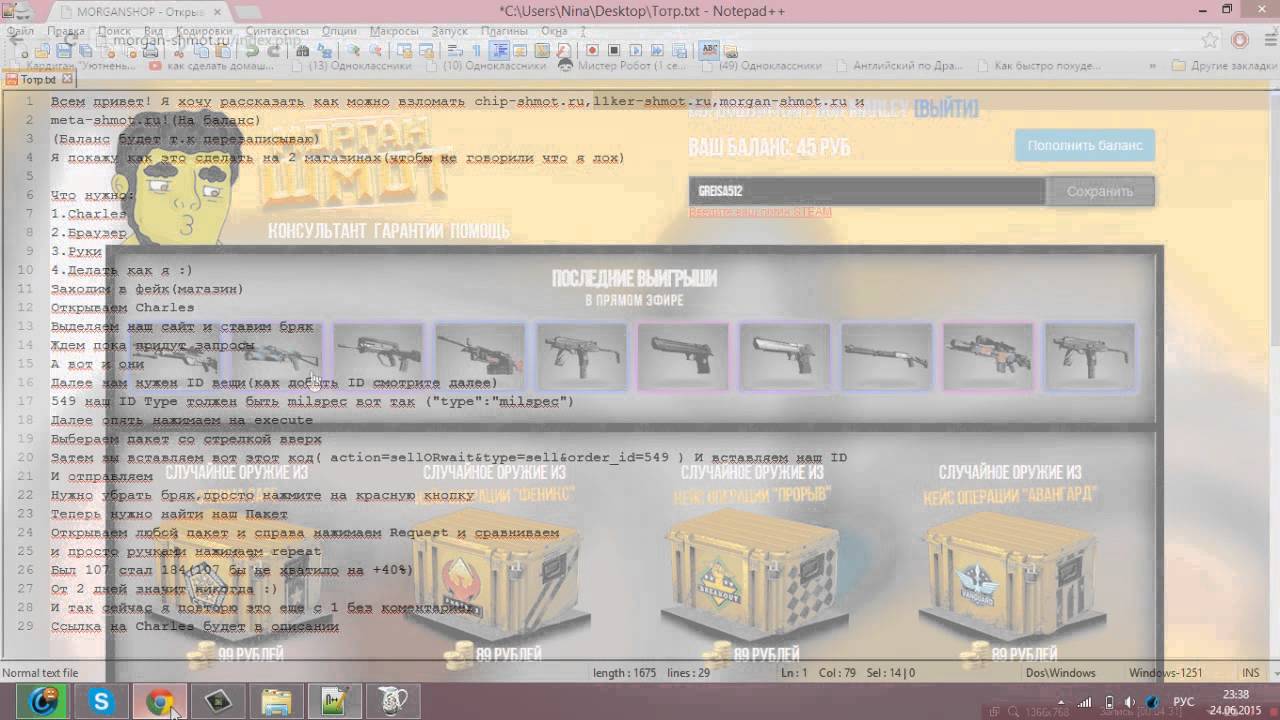
Task: Open the Поиск menu
Action: (114, 31)
